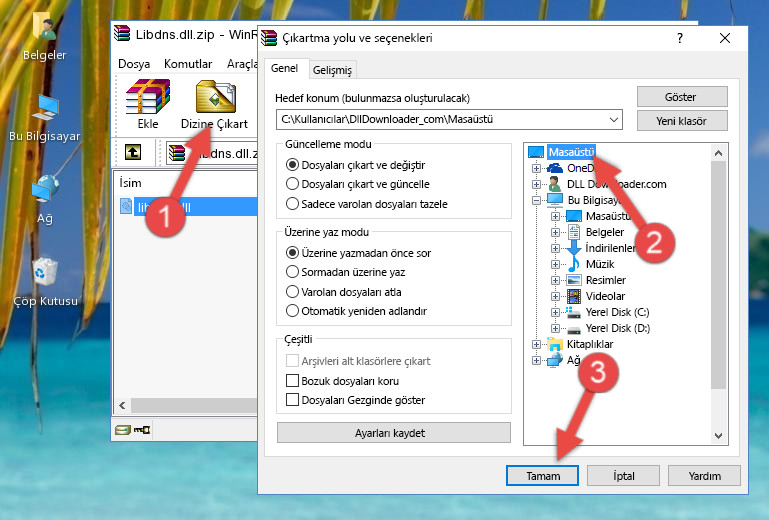The width and height of the screenshot is (769, 520).
Task: Click the disk drive icon in WinRAR status bar
Action: [x=123, y=430]
